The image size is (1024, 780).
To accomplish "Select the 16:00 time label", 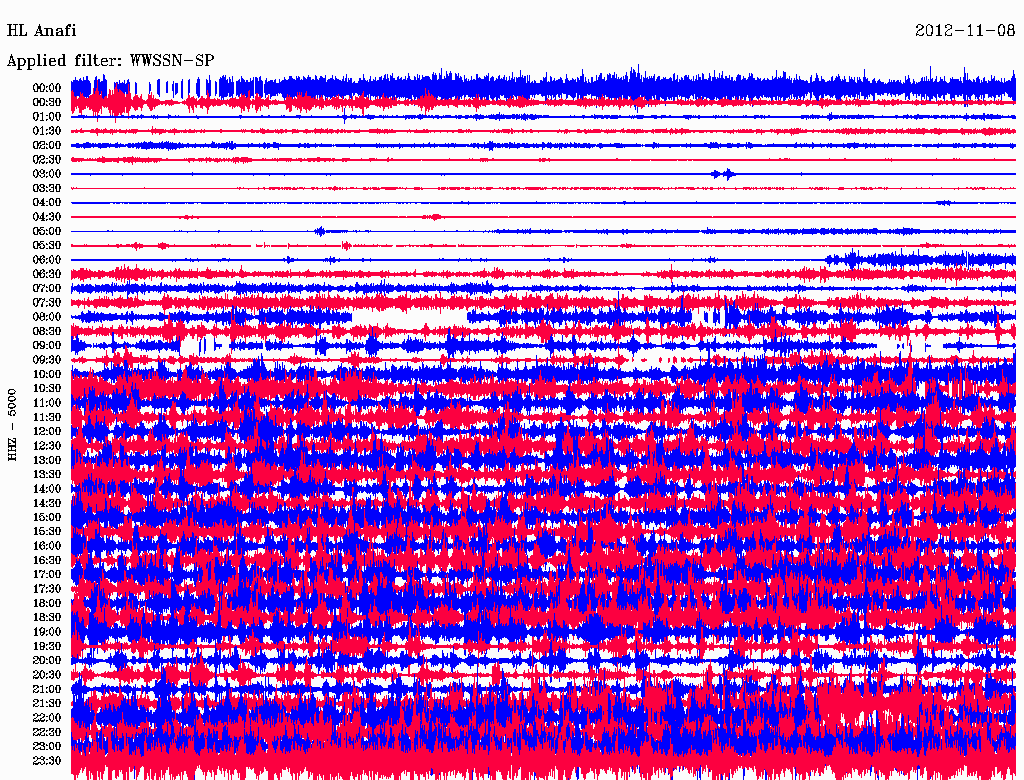I will pyautogui.click(x=46, y=546).
